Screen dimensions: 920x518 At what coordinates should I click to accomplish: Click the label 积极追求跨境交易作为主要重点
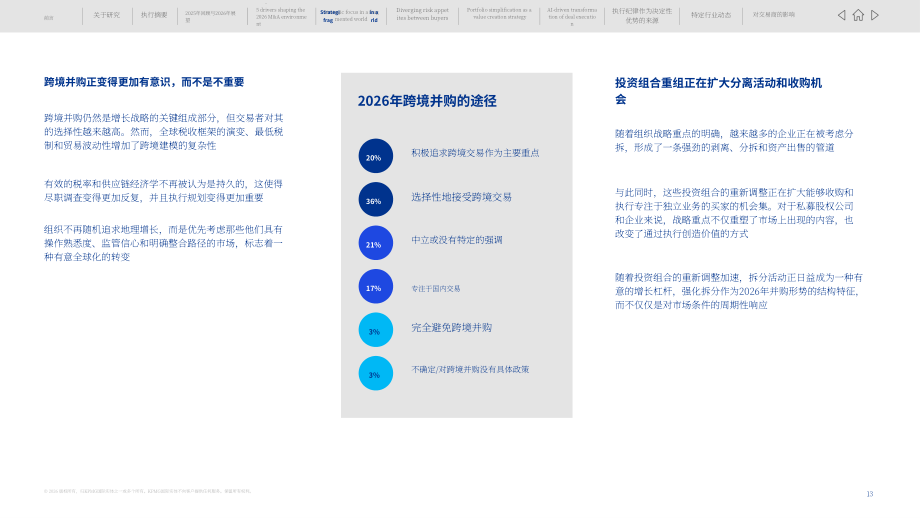click(x=475, y=153)
